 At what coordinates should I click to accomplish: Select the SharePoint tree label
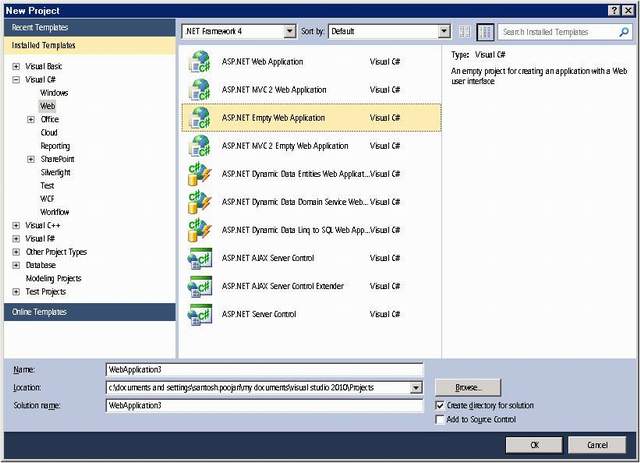57,159
